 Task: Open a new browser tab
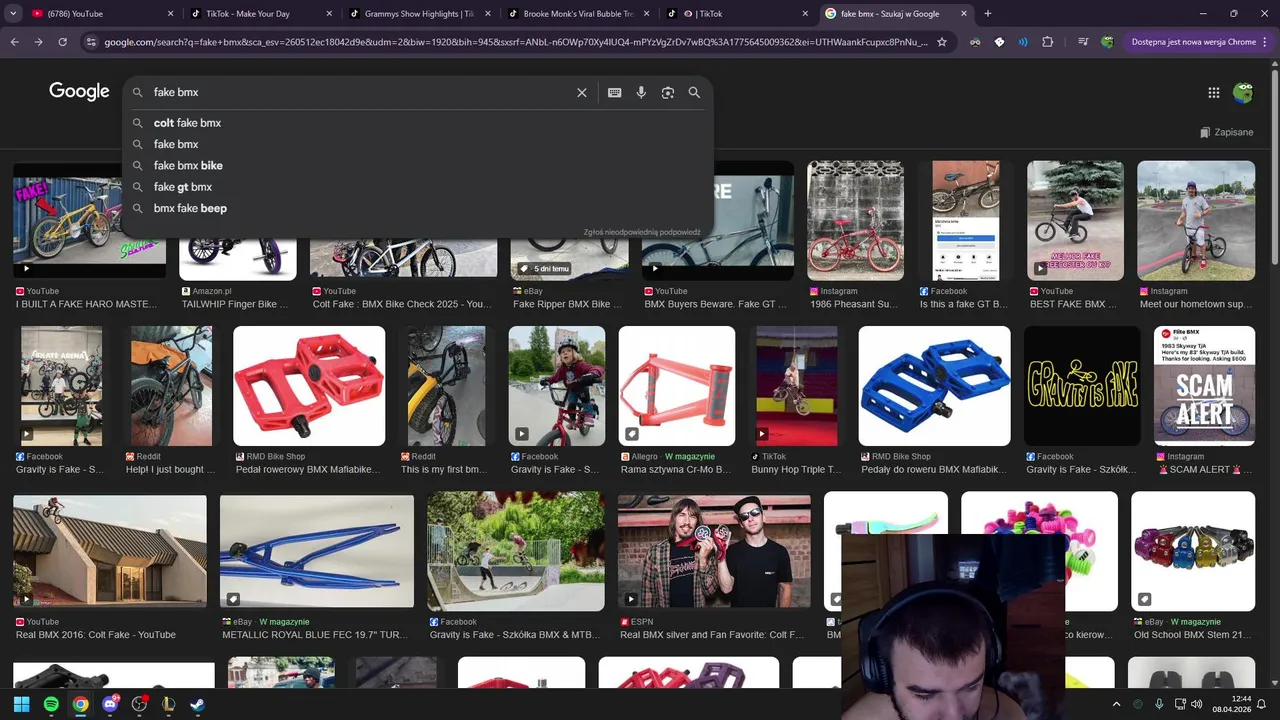988,14
